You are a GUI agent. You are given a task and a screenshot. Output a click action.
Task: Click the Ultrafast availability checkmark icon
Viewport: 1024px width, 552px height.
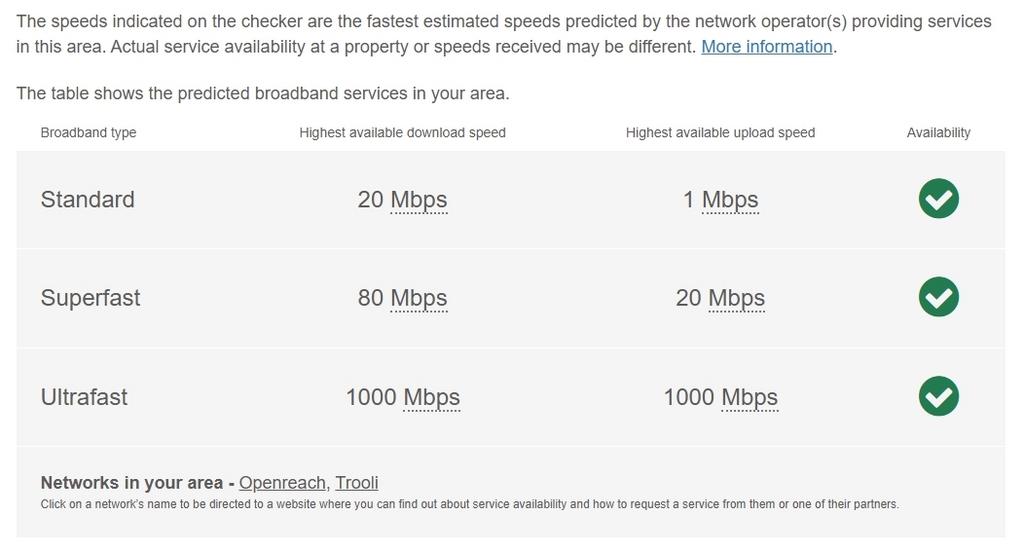coord(938,396)
